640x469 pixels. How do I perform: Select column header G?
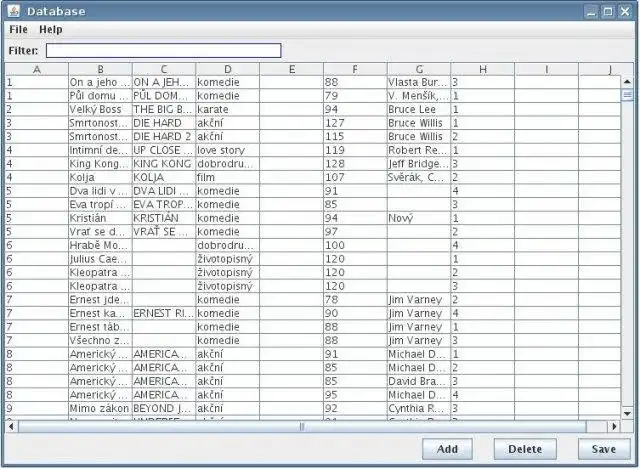(x=419, y=69)
